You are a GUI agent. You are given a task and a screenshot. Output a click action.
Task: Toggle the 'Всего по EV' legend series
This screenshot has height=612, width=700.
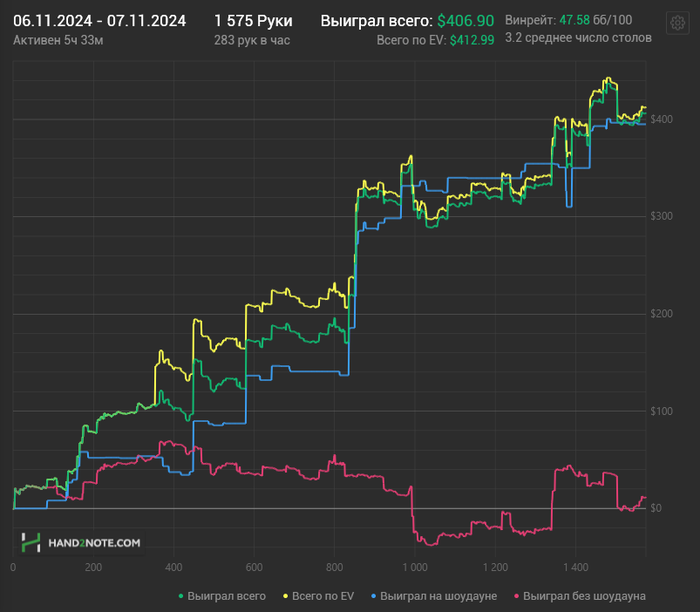(x=319, y=596)
